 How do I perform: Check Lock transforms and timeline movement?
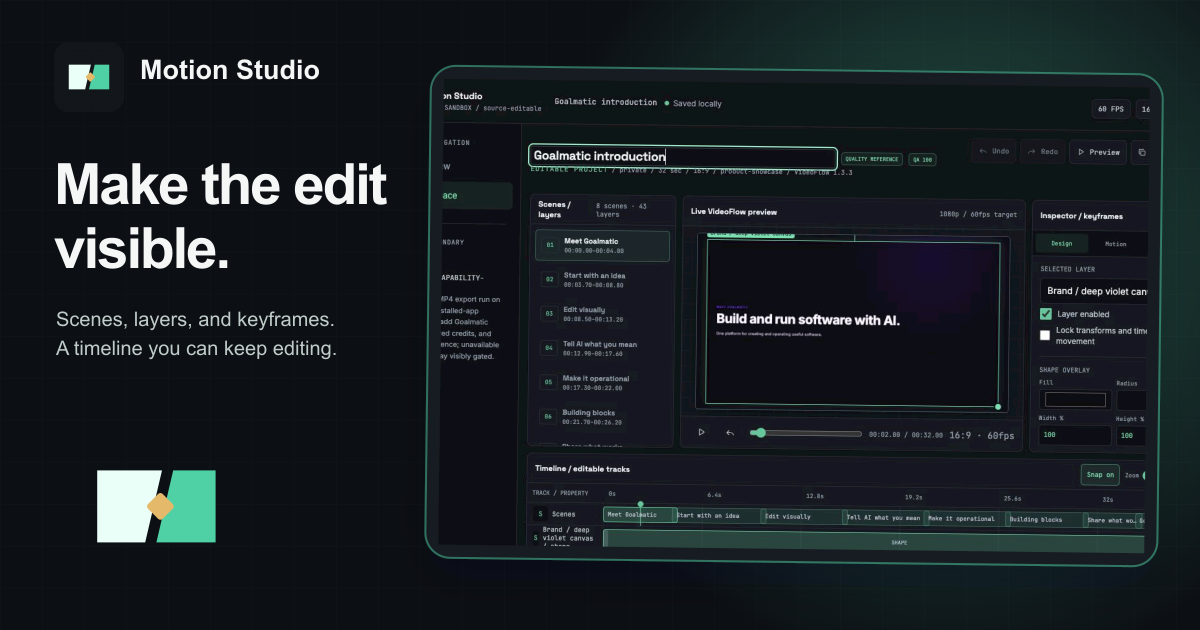pos(1046,335)
